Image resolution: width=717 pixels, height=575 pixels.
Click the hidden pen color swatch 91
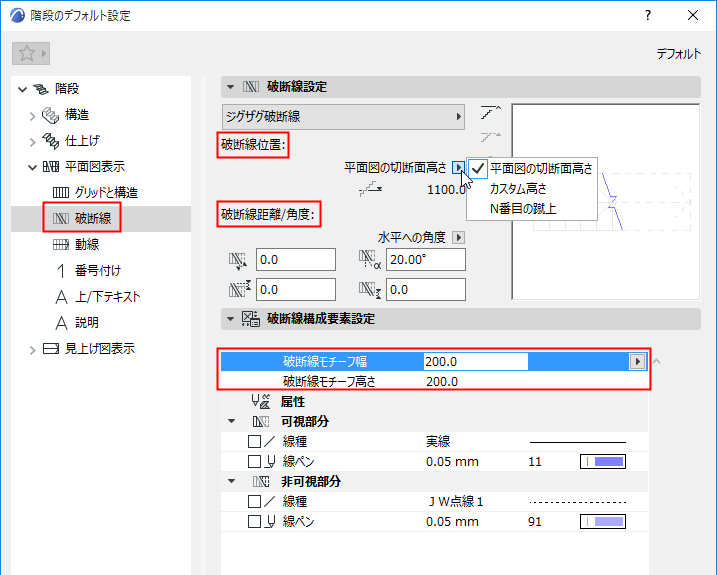603,521
